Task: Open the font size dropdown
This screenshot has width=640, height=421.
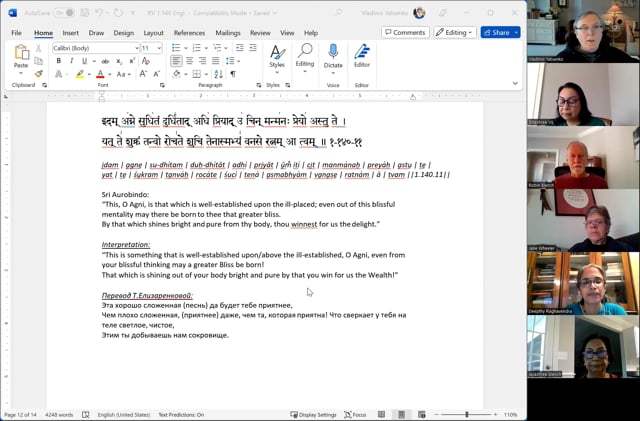Action: point(159,47)
